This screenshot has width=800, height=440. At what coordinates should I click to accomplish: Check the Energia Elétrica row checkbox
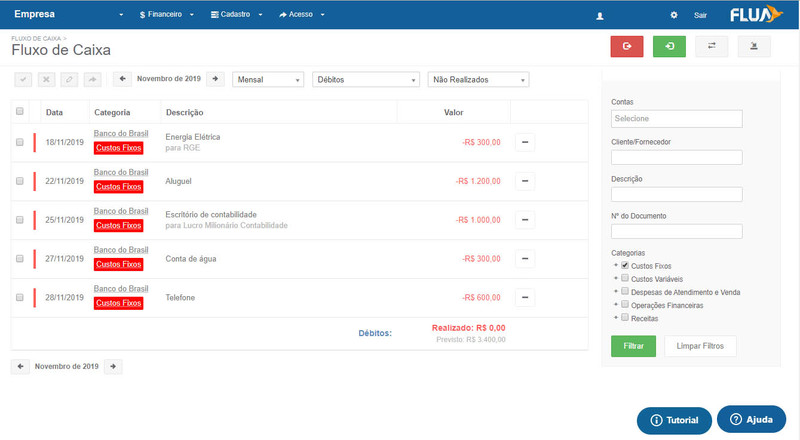point(20,142)
